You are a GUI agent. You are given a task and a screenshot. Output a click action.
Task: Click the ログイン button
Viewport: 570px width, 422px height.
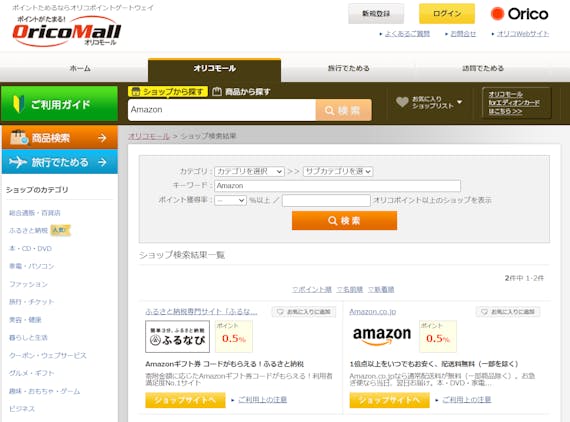[447, 14]
